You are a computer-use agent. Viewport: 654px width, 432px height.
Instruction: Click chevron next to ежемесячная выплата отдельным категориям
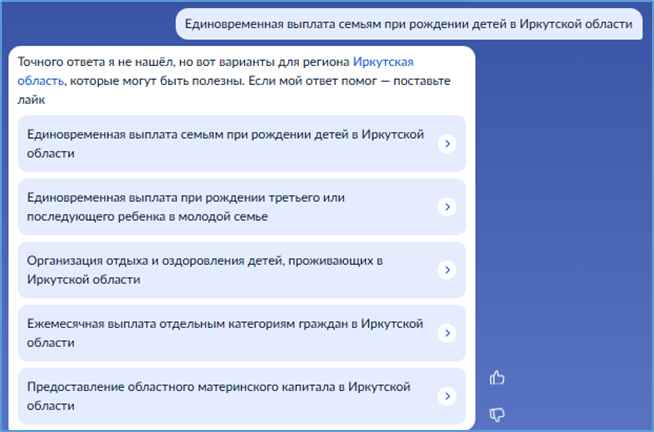447,333
